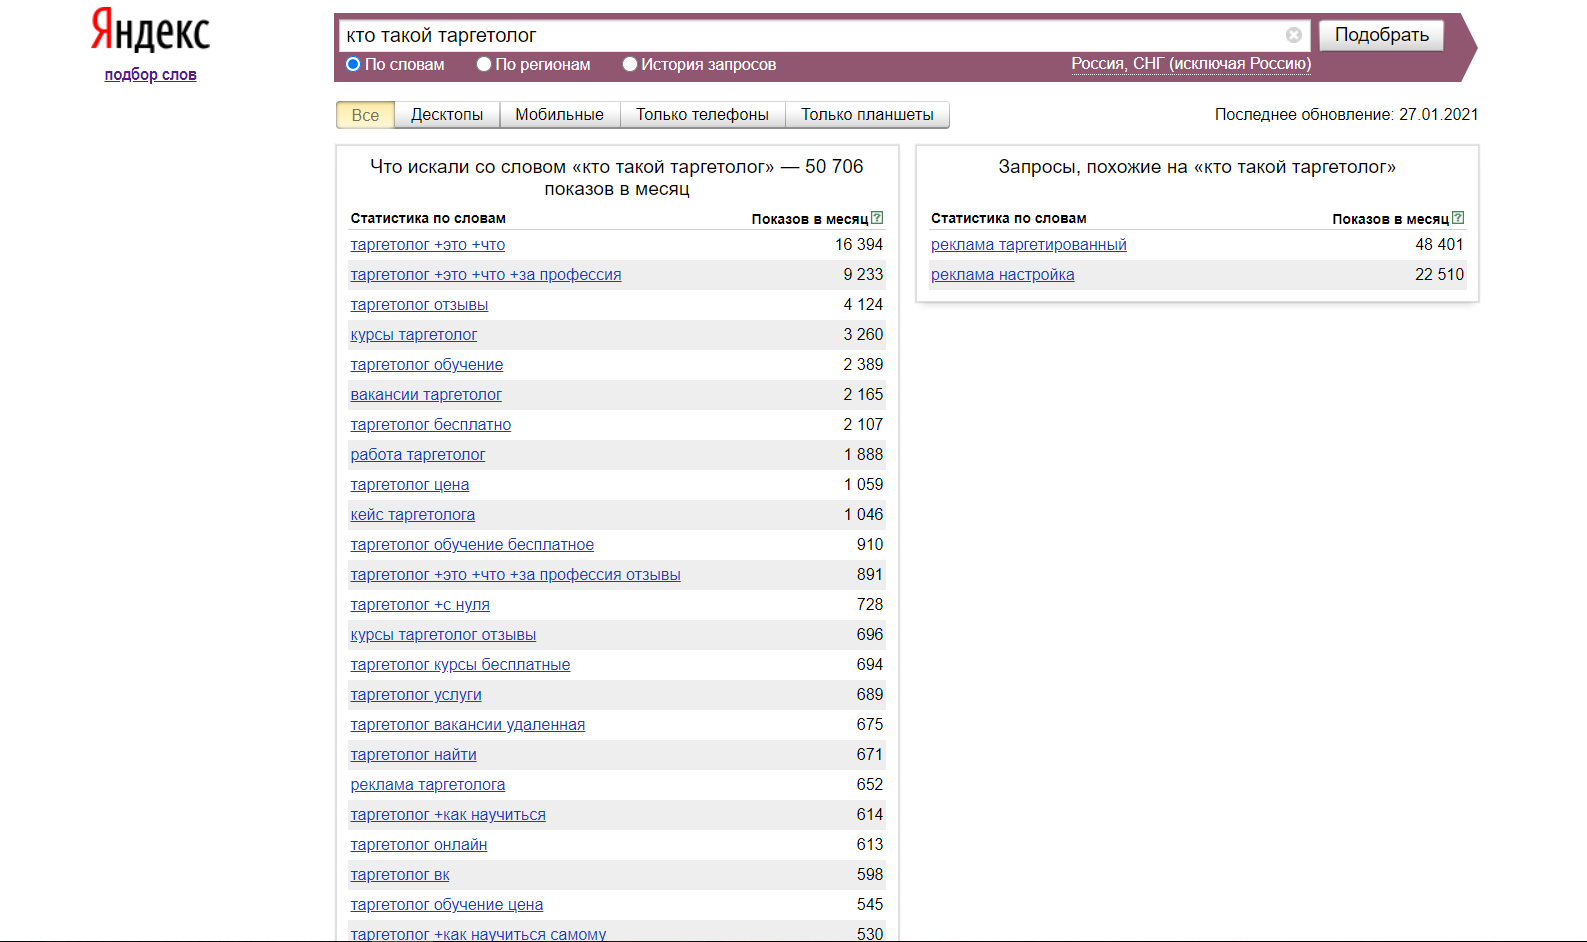Open the таргетолог бесплатно link
This screenshot has width=1587, height=942.
(x=430, y=425)
